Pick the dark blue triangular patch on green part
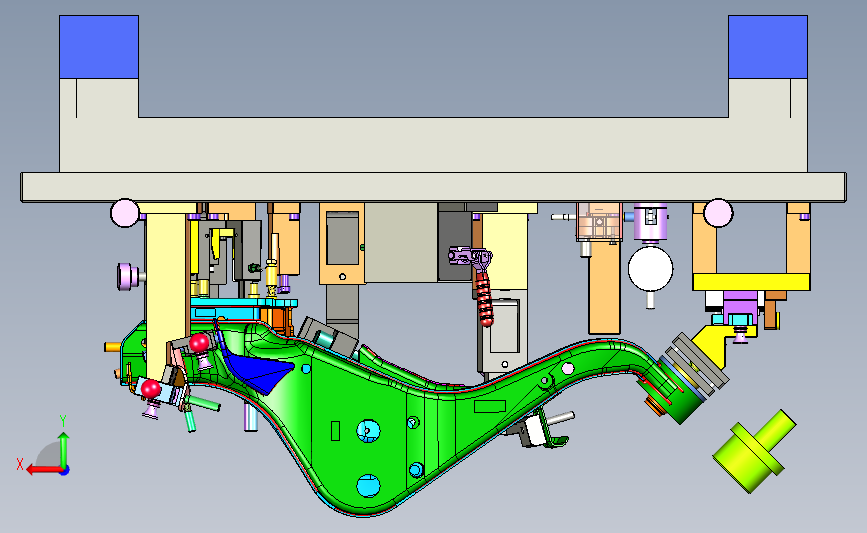Screen dimensions: 867x533 tap(256, 372)
